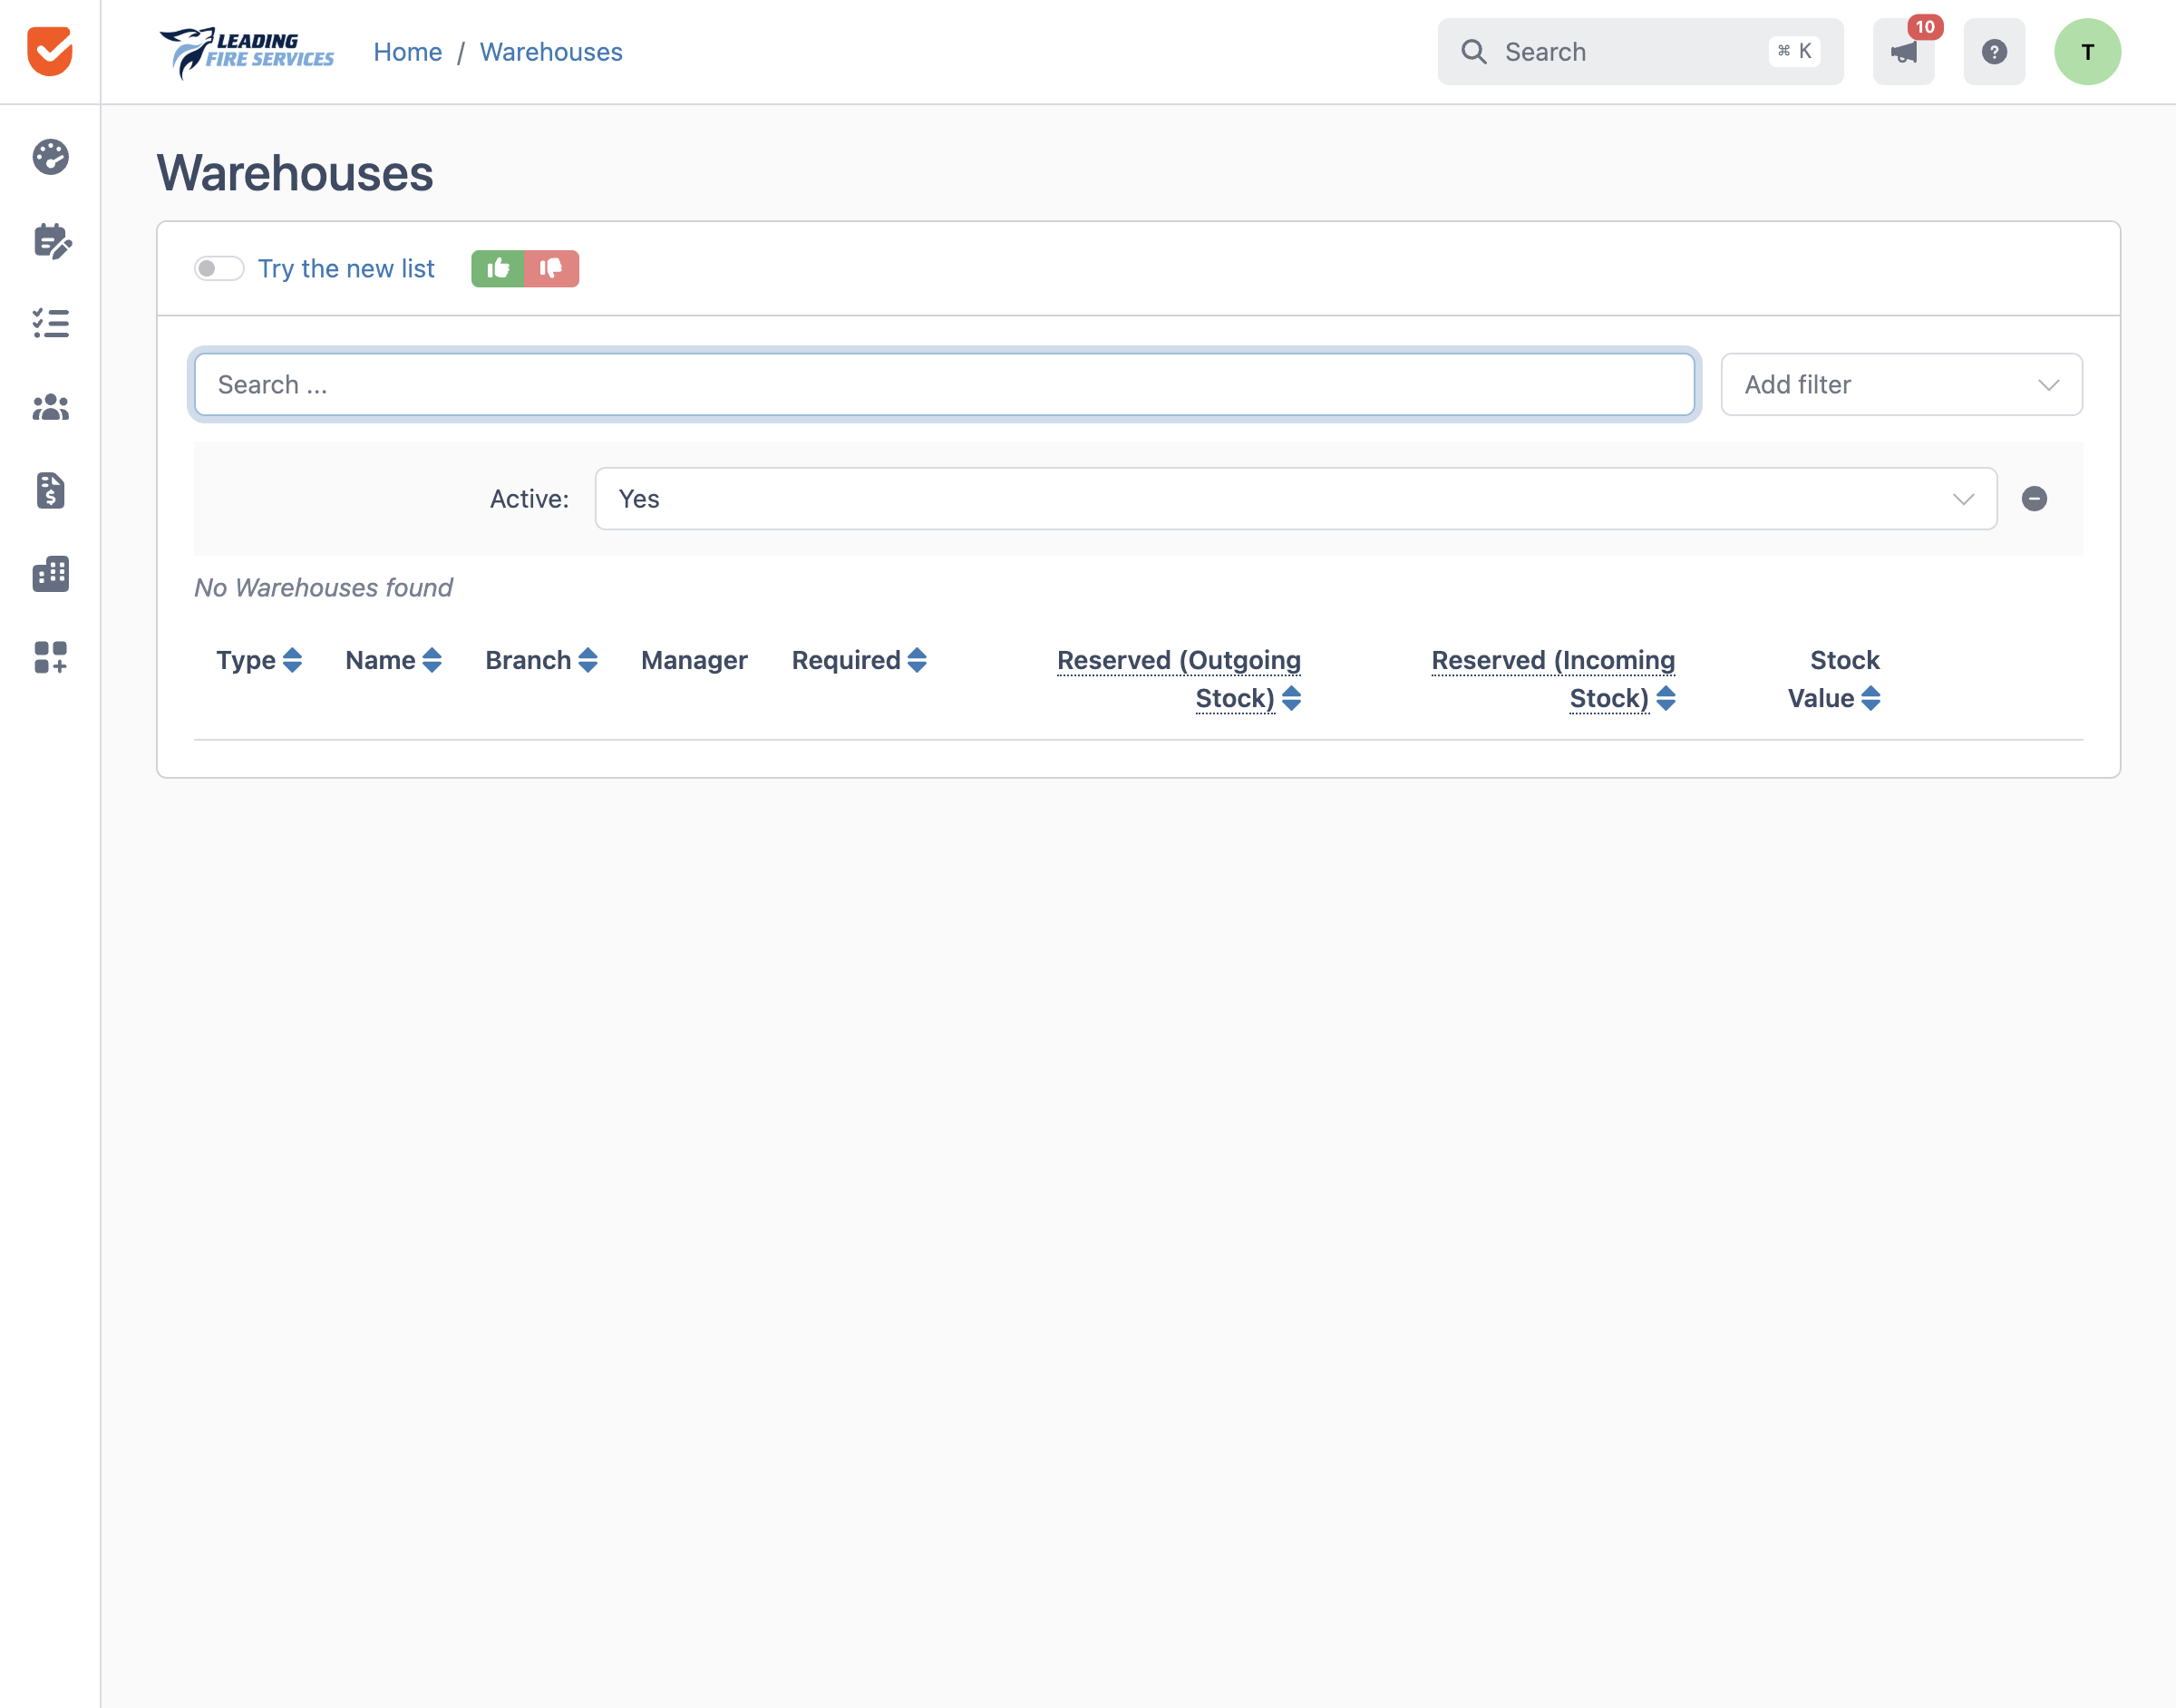Toggle the Try the new list switch

click(x=219, y=268)
